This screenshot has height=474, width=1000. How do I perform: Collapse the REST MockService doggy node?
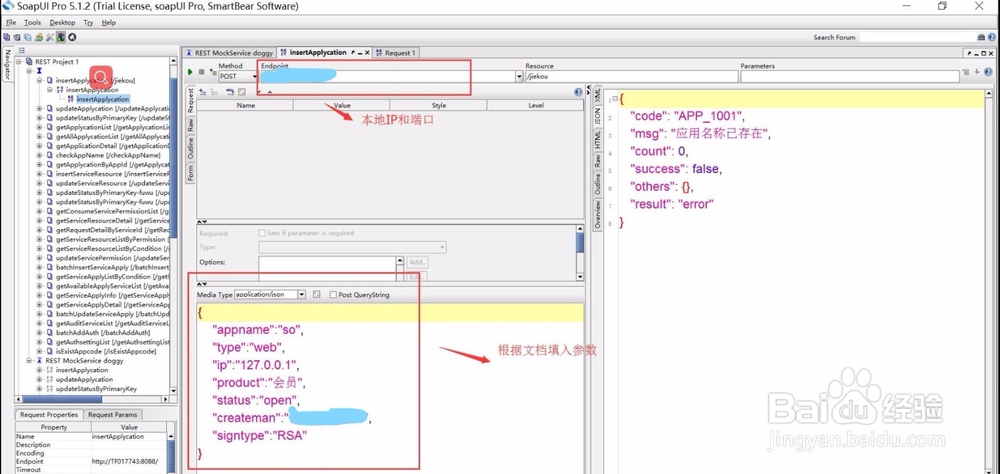tap(29, 360)
